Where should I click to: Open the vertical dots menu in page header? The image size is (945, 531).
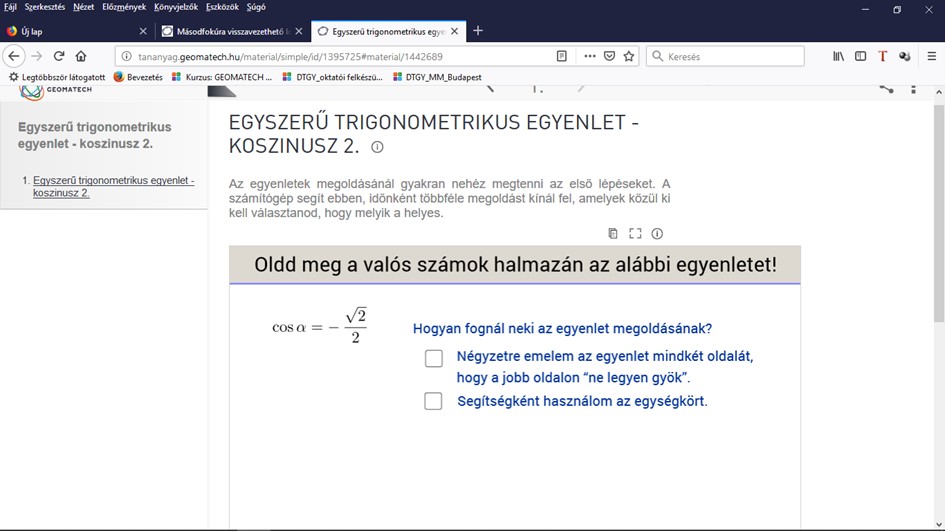pyautogui.click(x=913, y=89)
